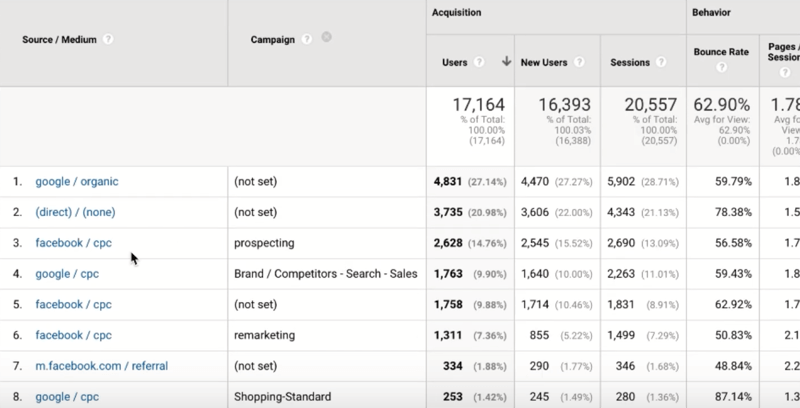Select users value 3,735 for direct traffic
800x408 pixels.
(x=448, y=212)
